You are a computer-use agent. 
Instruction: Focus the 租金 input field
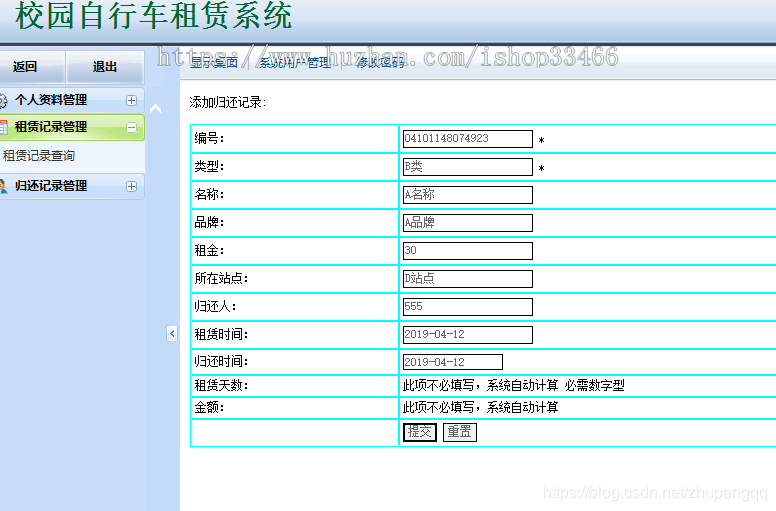(468, 251)
